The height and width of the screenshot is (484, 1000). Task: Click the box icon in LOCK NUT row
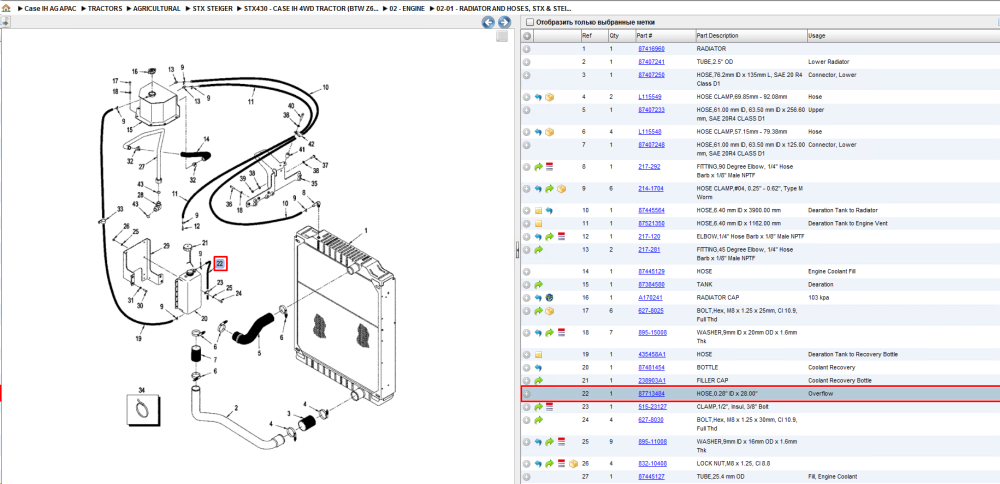(572, 464)
